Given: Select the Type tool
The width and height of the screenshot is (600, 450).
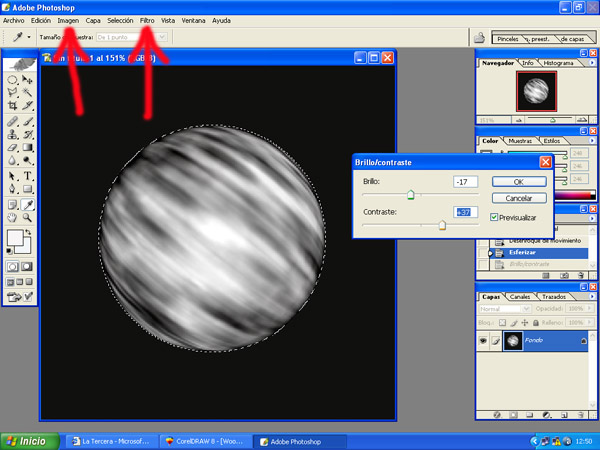Looking at the screenshot, I should click(x=27, y=176).
